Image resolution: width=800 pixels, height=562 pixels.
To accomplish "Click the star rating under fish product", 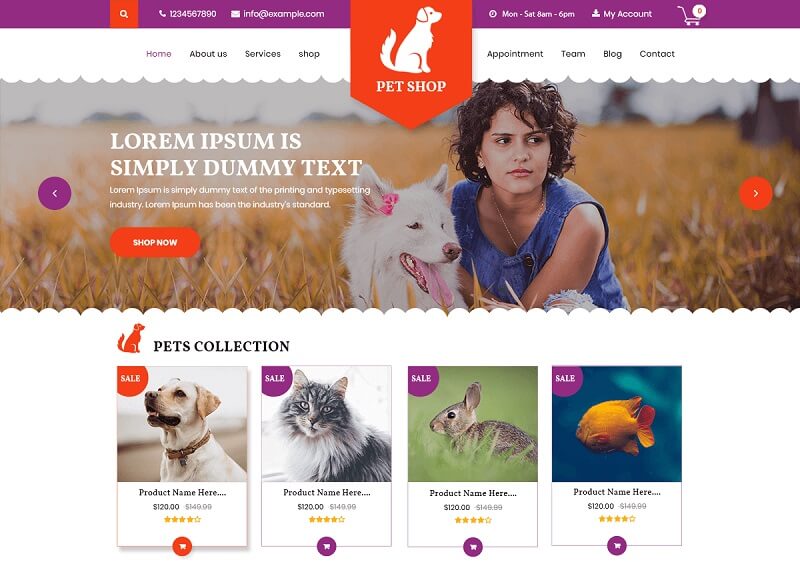I will [617, 519].
